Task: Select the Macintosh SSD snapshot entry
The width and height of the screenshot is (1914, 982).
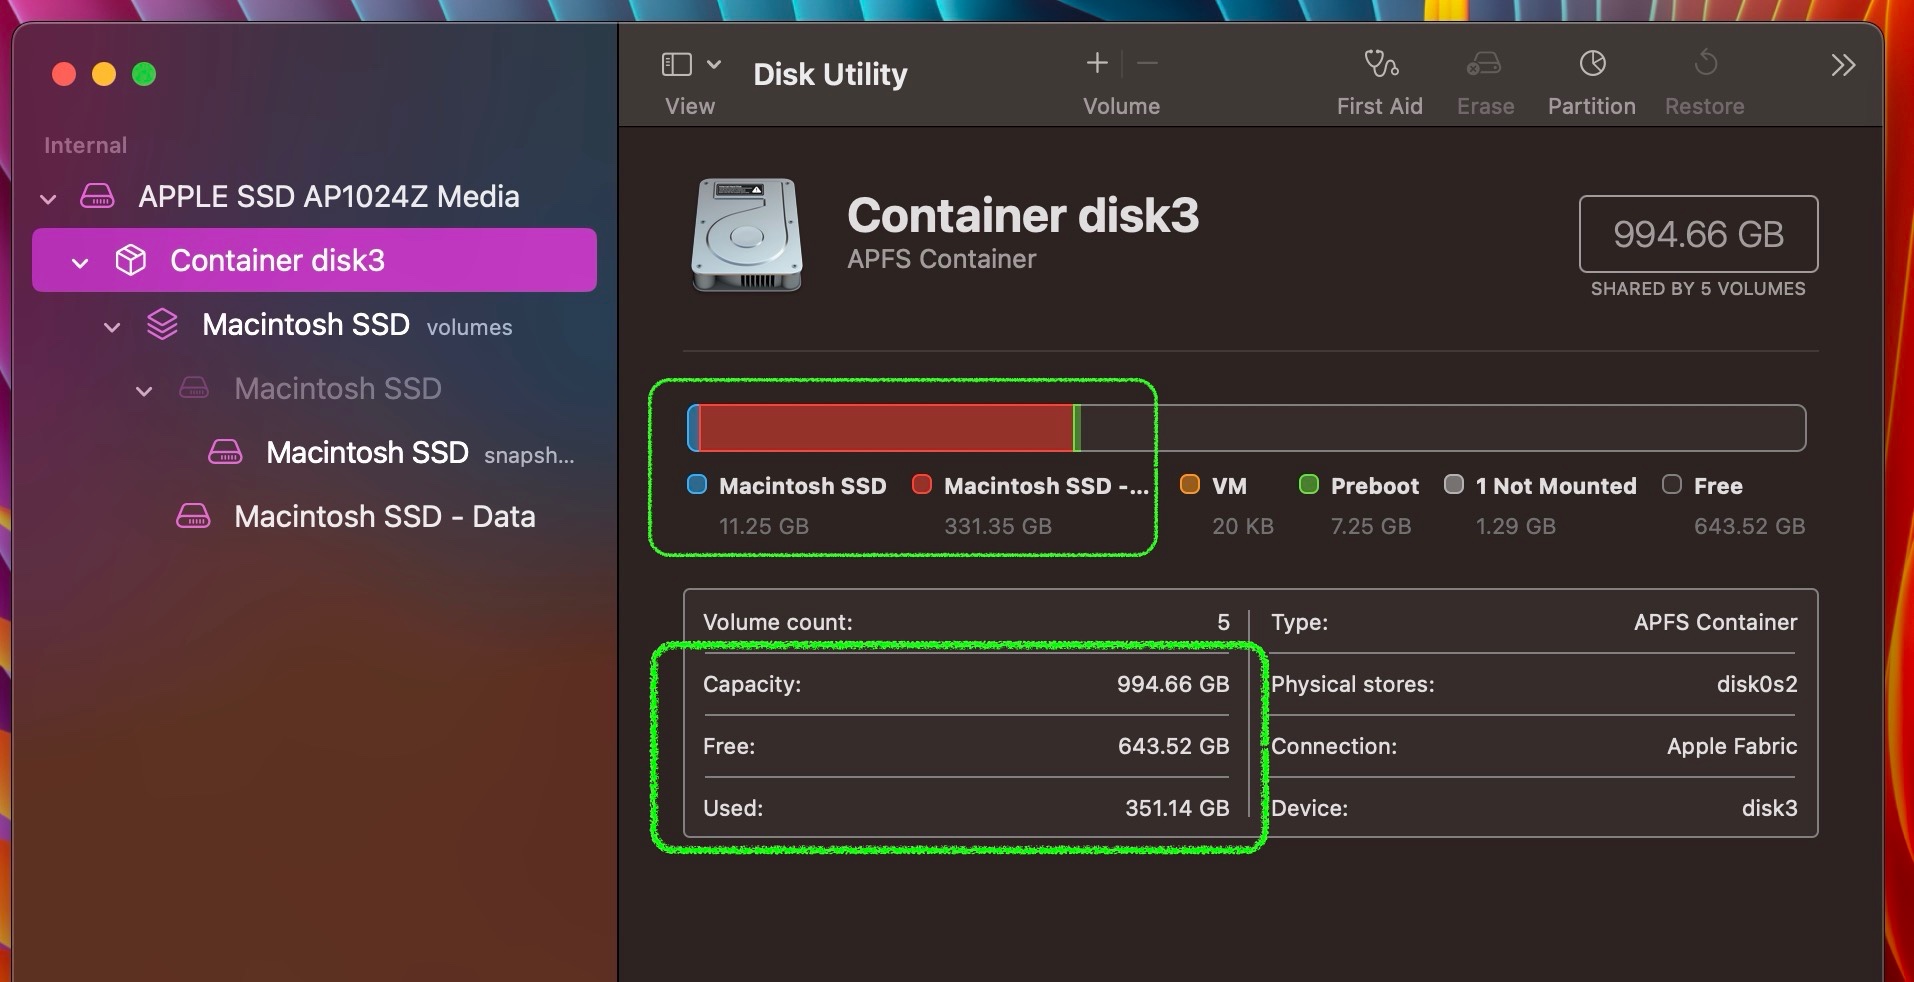Action: (x=367, y=452)
